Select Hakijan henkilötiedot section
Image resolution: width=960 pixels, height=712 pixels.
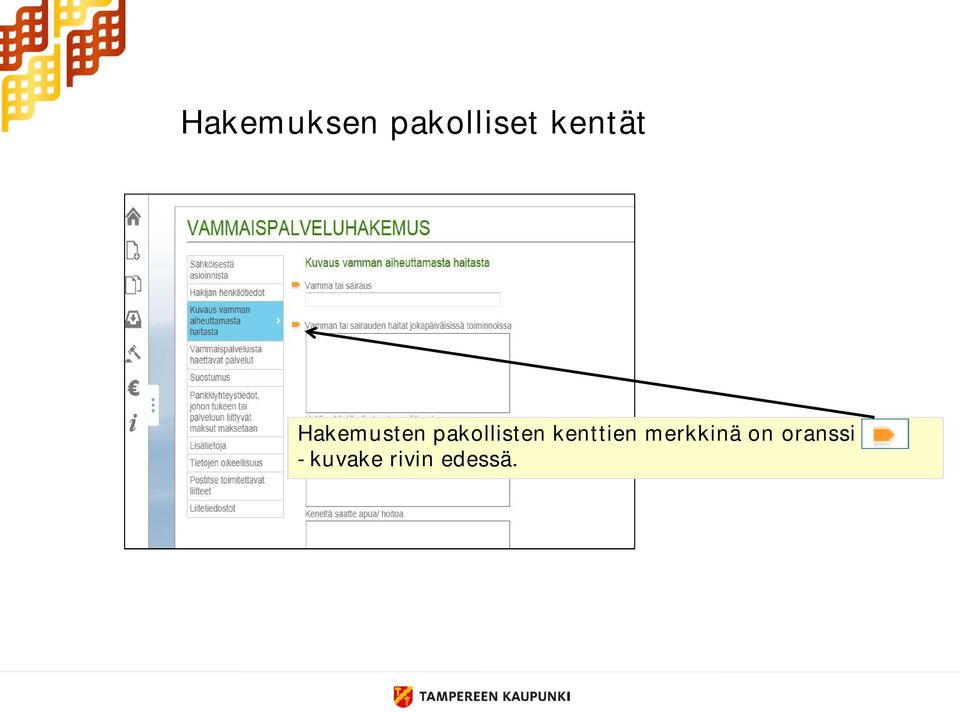coord(235,293)
